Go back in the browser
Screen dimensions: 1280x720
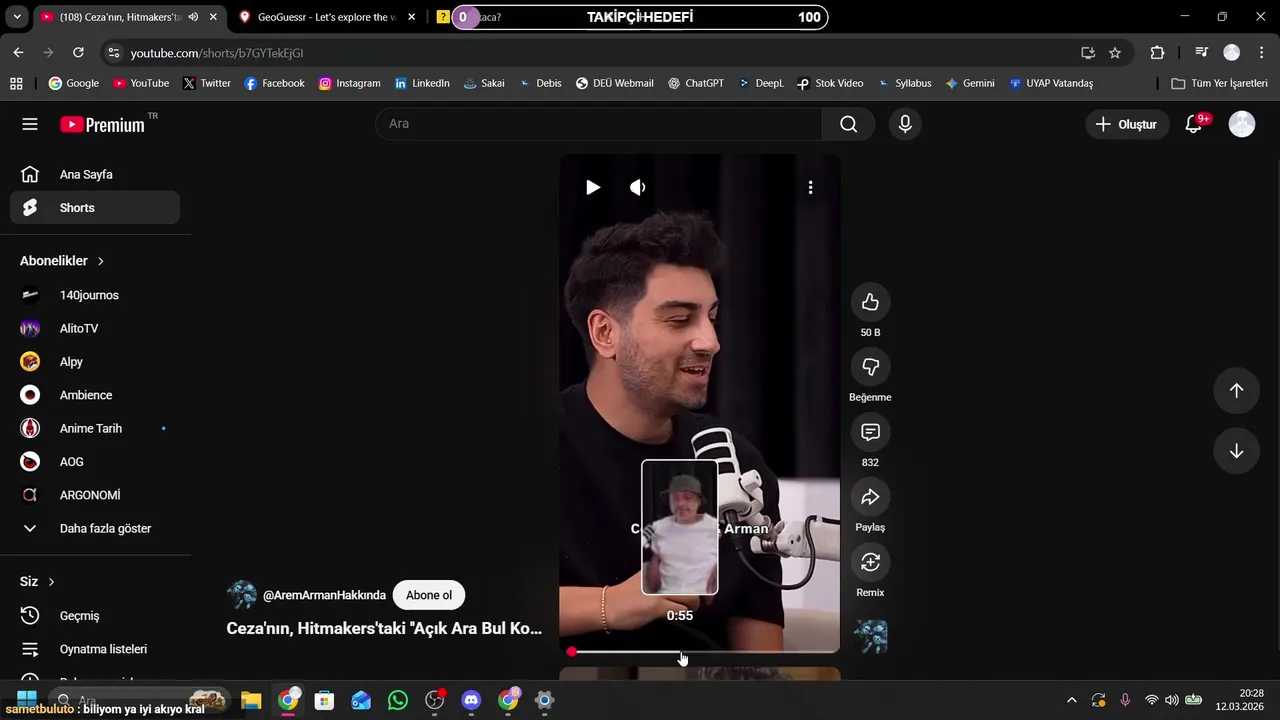click(19, 53)
